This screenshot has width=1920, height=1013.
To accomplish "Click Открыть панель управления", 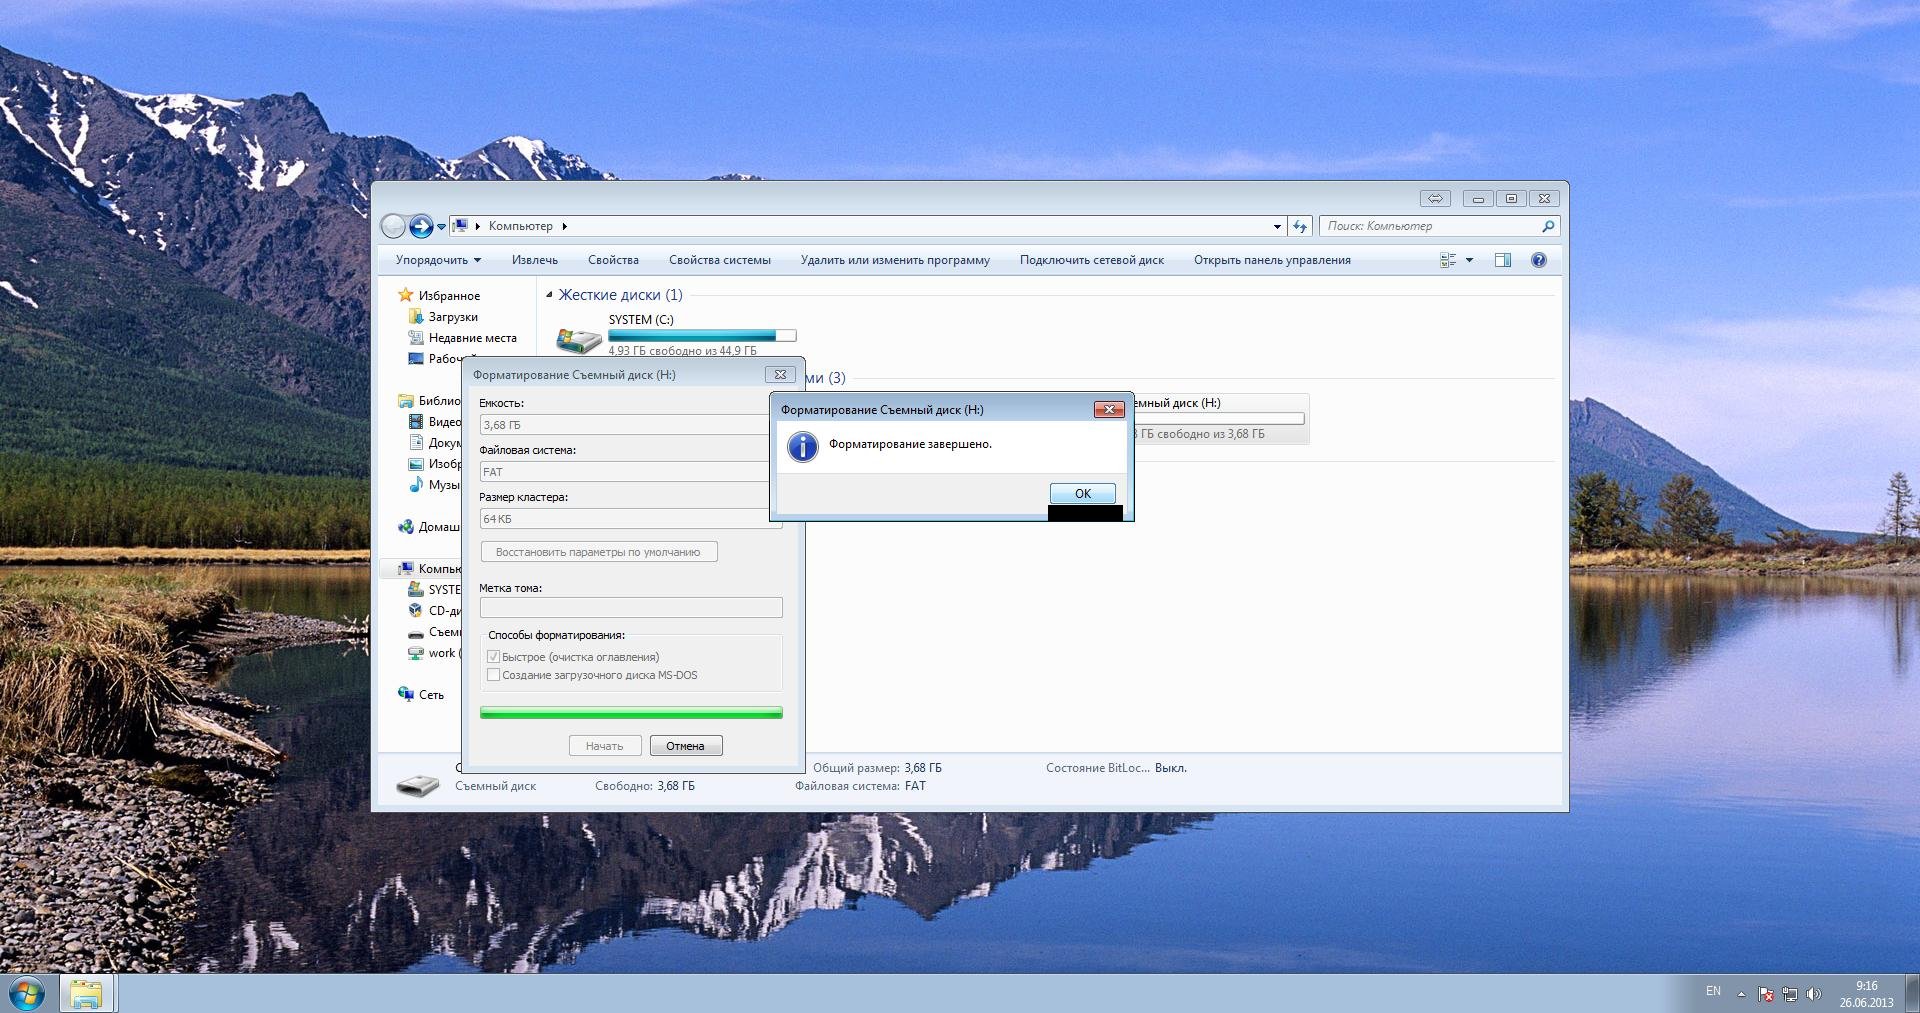I will [x=1272, y=260].
